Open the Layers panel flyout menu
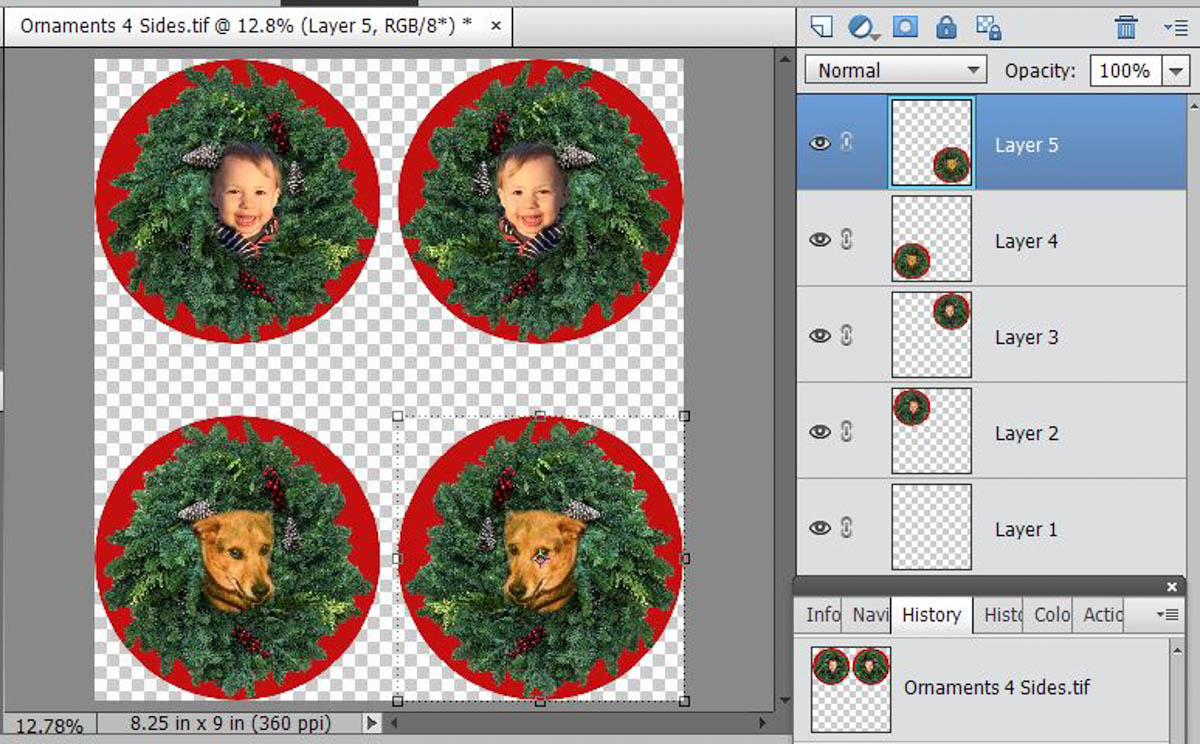Viewport: 1200px width, 744px height. [x=1175, y=28]
